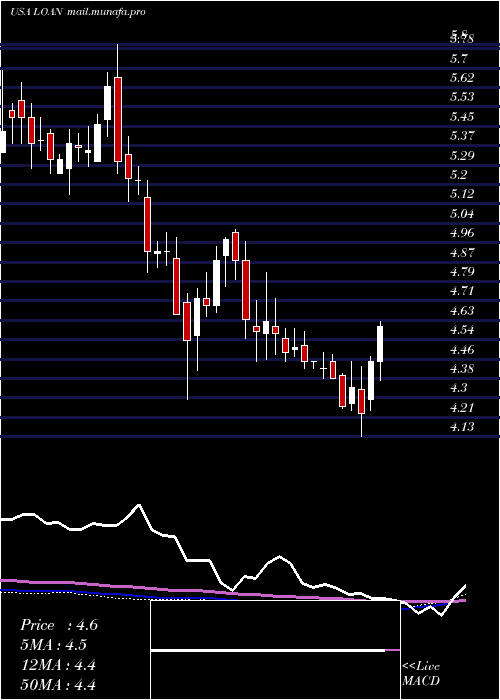Select the 4.87 price axis label

(x=462, y=253)
